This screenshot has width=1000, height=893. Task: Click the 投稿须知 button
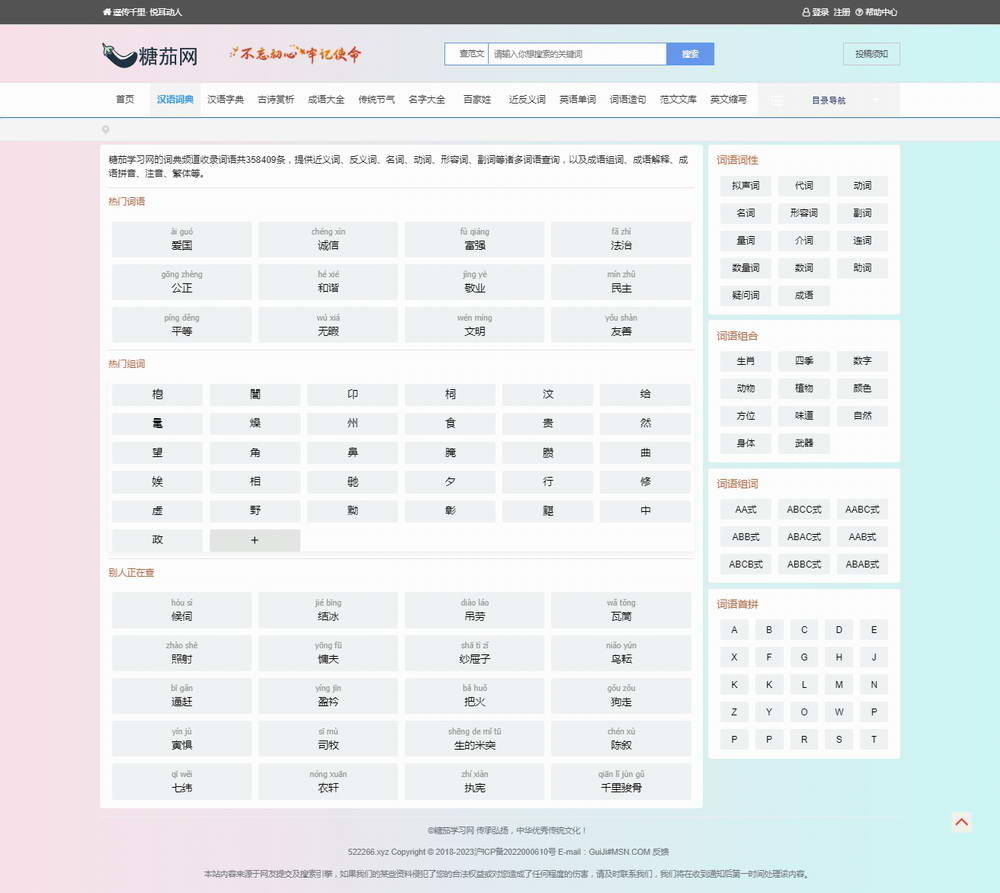pyautogui.click(x=871, y=54)
